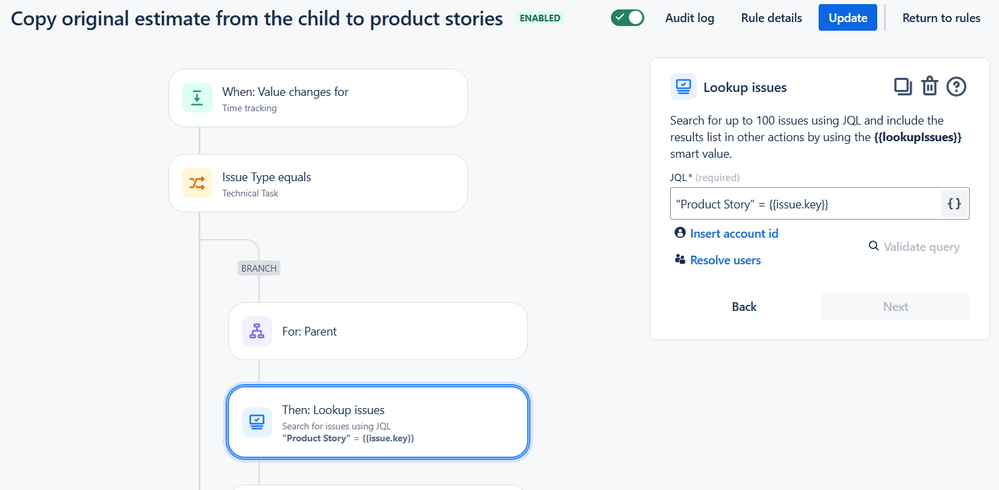Open smart values curly braces picker
Viewport: 999px width, 490px height.
point(954,204)
